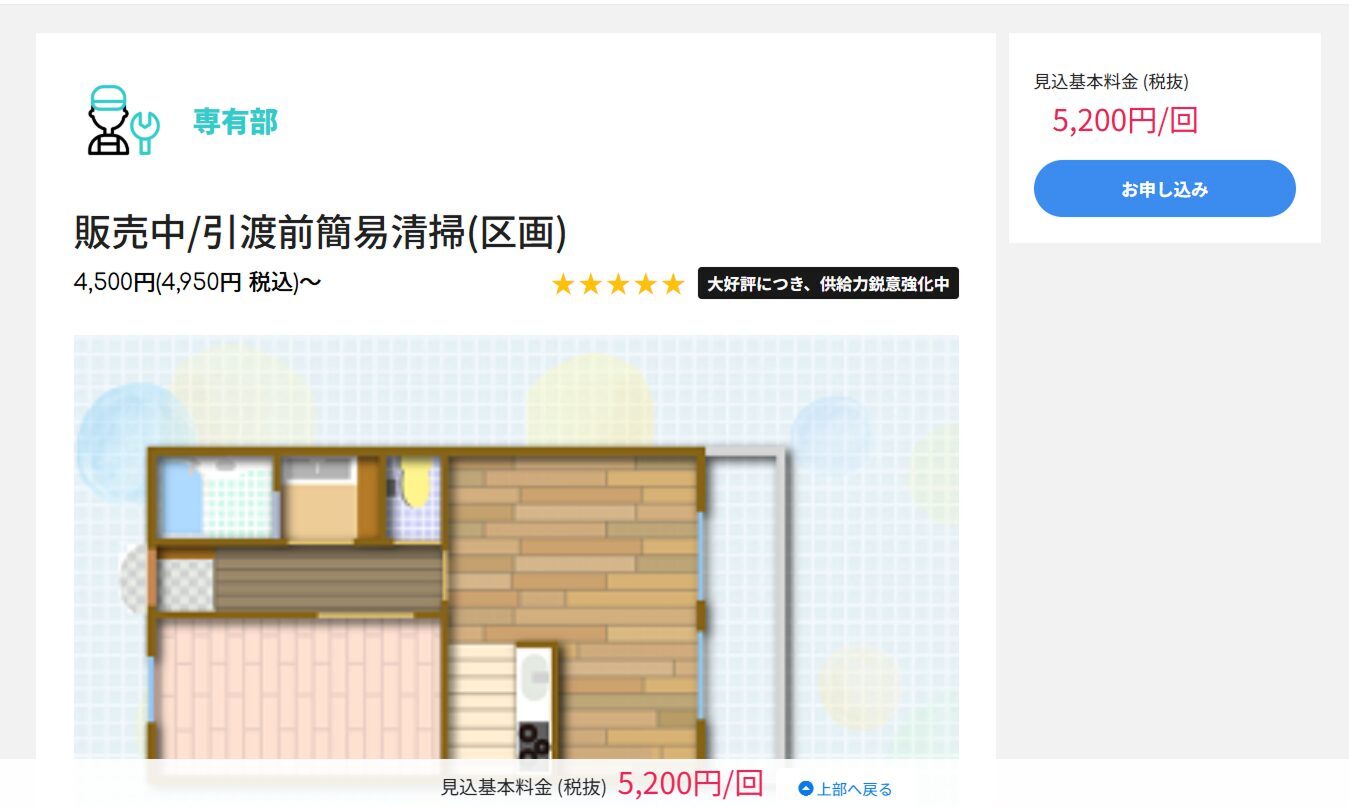
Task: Click the kitchen stove burners in floor plan
Action: [x=534, y=741]
